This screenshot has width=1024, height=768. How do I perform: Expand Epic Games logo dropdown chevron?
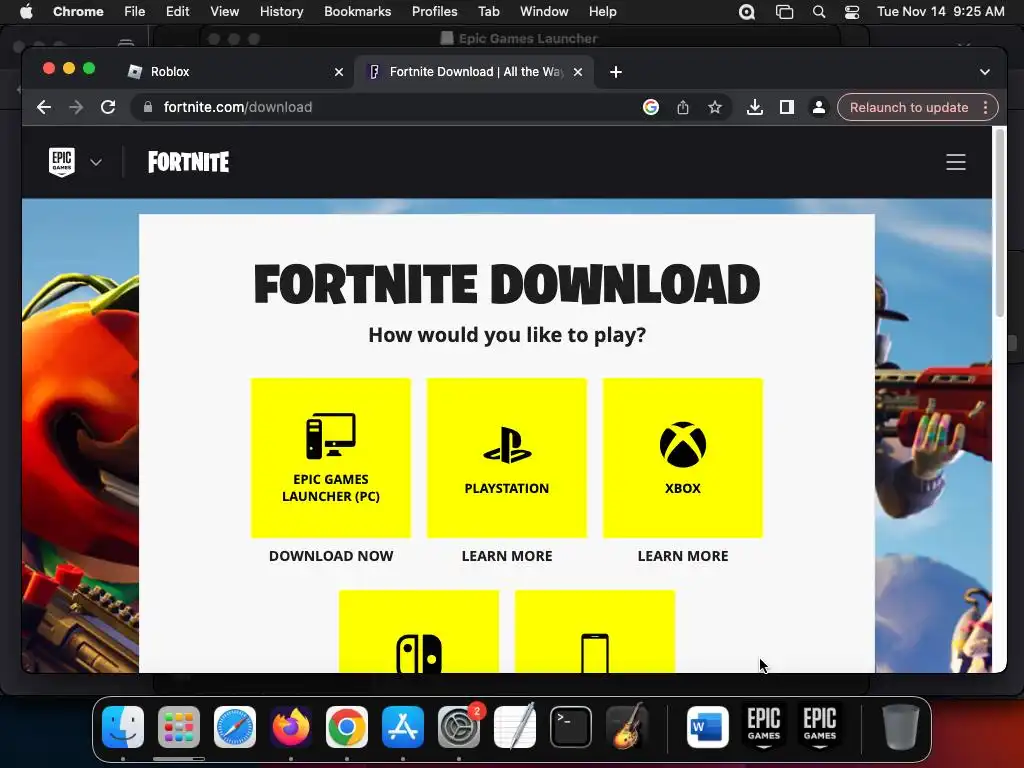click(x=96, y=162)
